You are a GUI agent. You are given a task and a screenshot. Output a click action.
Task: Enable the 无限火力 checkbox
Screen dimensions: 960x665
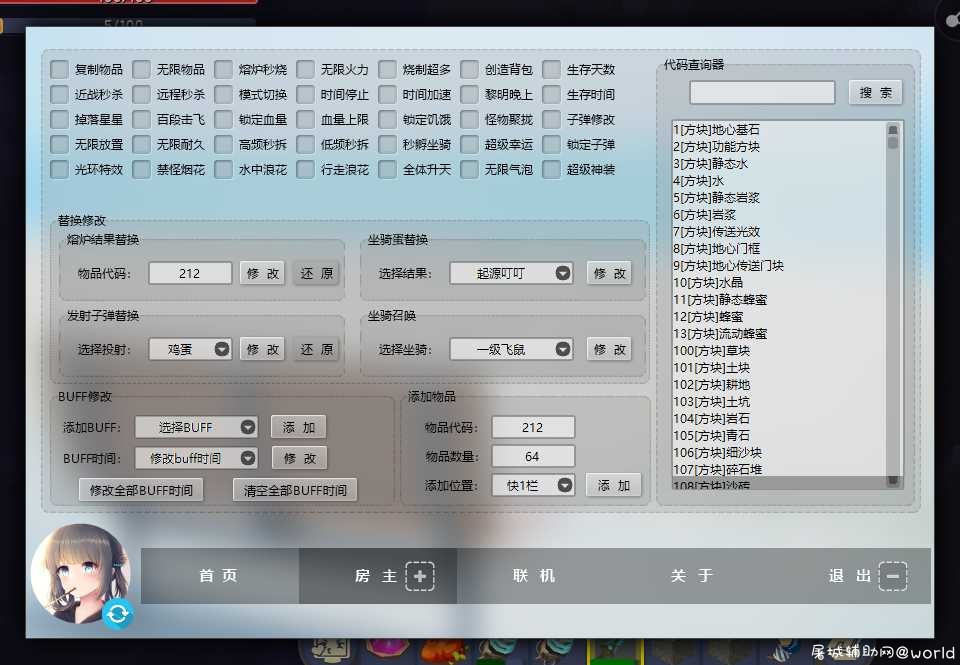point(306,69)
